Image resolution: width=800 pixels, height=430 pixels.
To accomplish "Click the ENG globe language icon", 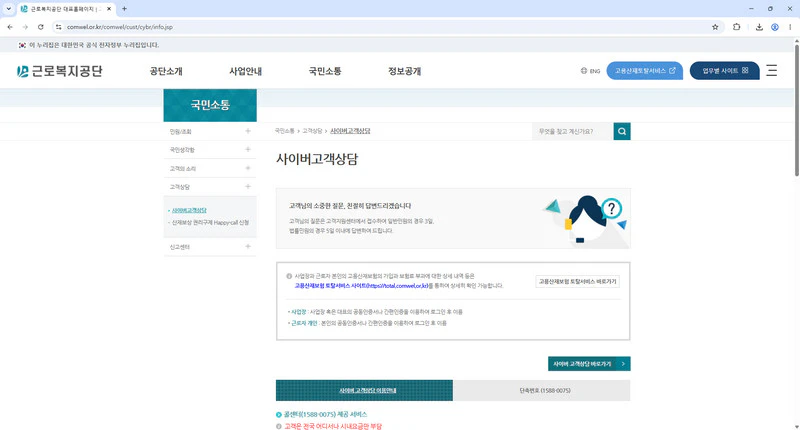I will click(590, 71).
